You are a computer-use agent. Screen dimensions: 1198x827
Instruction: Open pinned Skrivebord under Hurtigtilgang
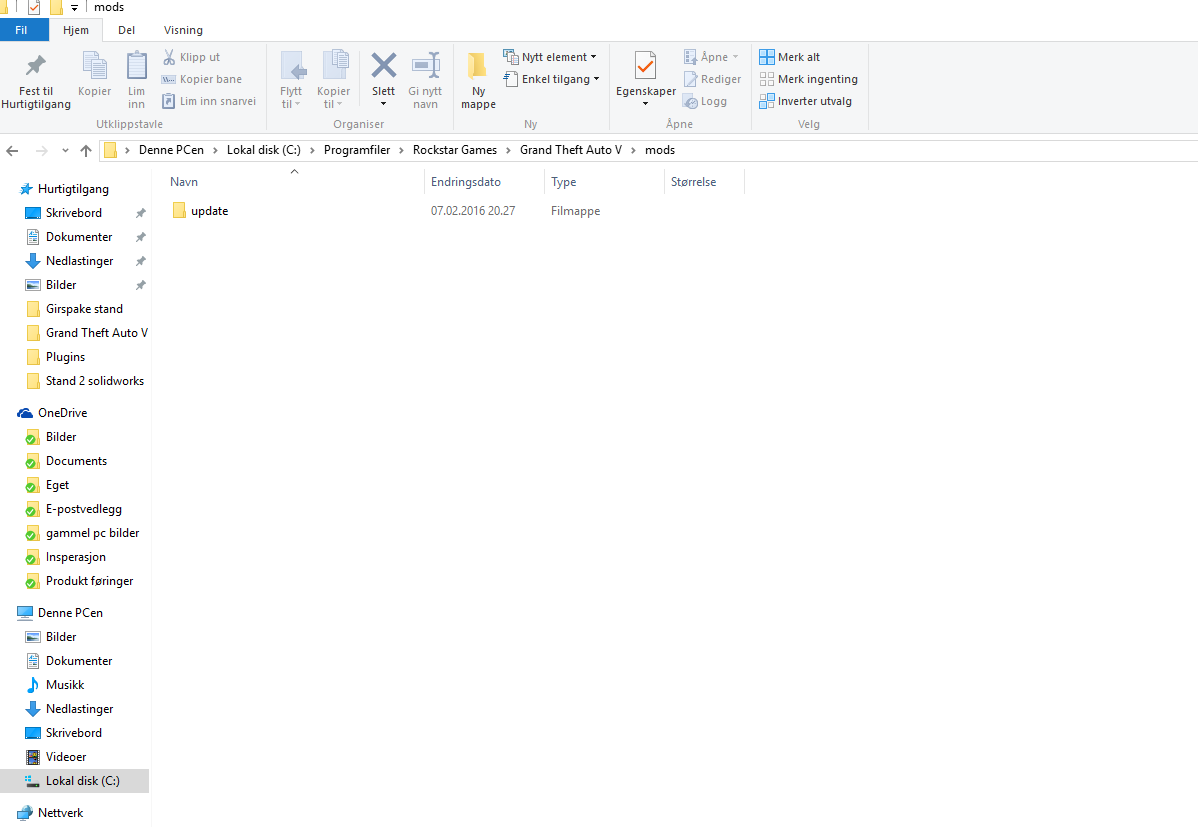(73, 212)
